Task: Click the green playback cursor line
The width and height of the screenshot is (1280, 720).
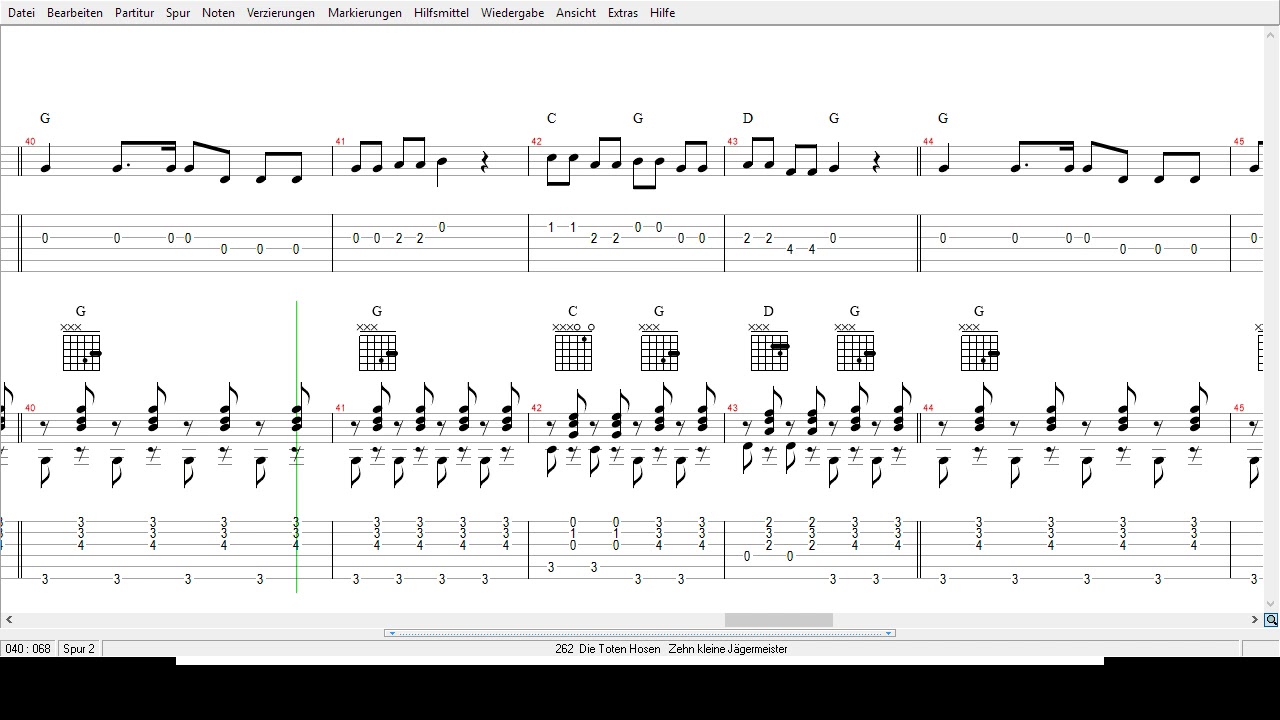Action: (296, 446)
